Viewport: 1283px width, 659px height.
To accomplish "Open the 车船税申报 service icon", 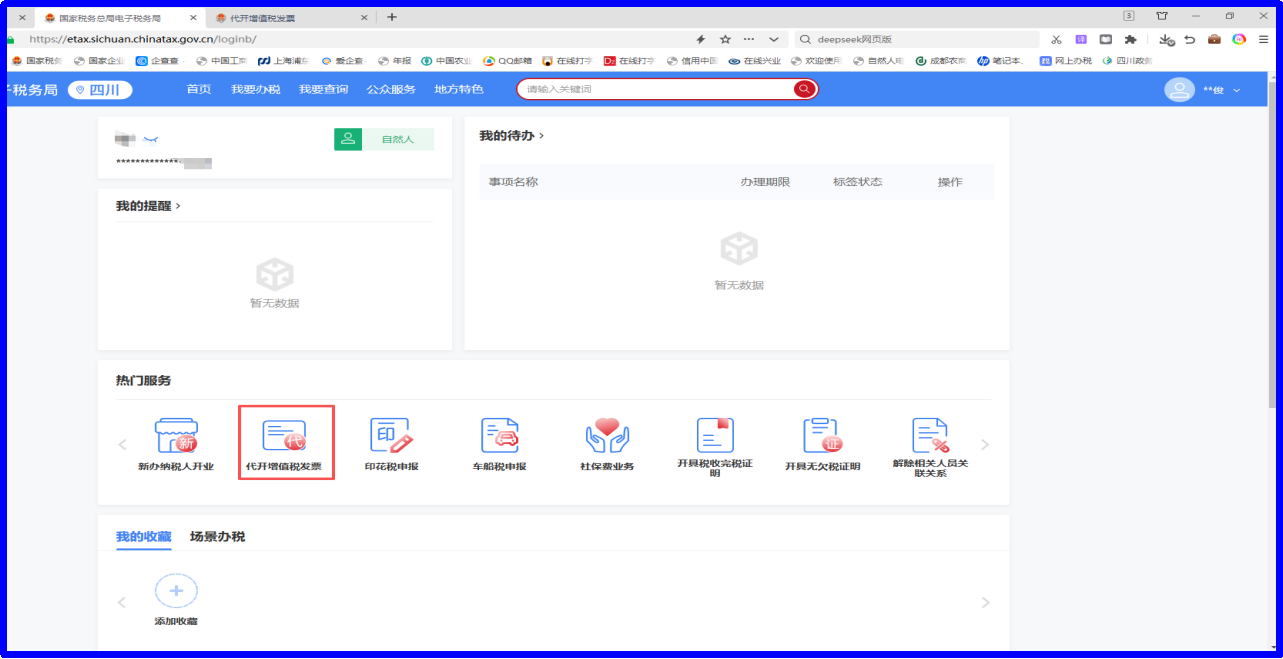I will coord(499,437).
